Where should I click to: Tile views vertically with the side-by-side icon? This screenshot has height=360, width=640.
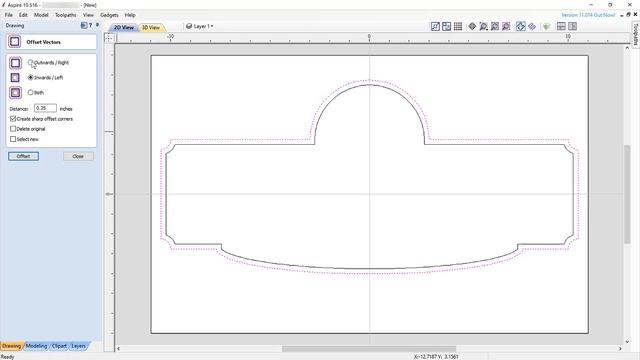(x=573, y=27)
